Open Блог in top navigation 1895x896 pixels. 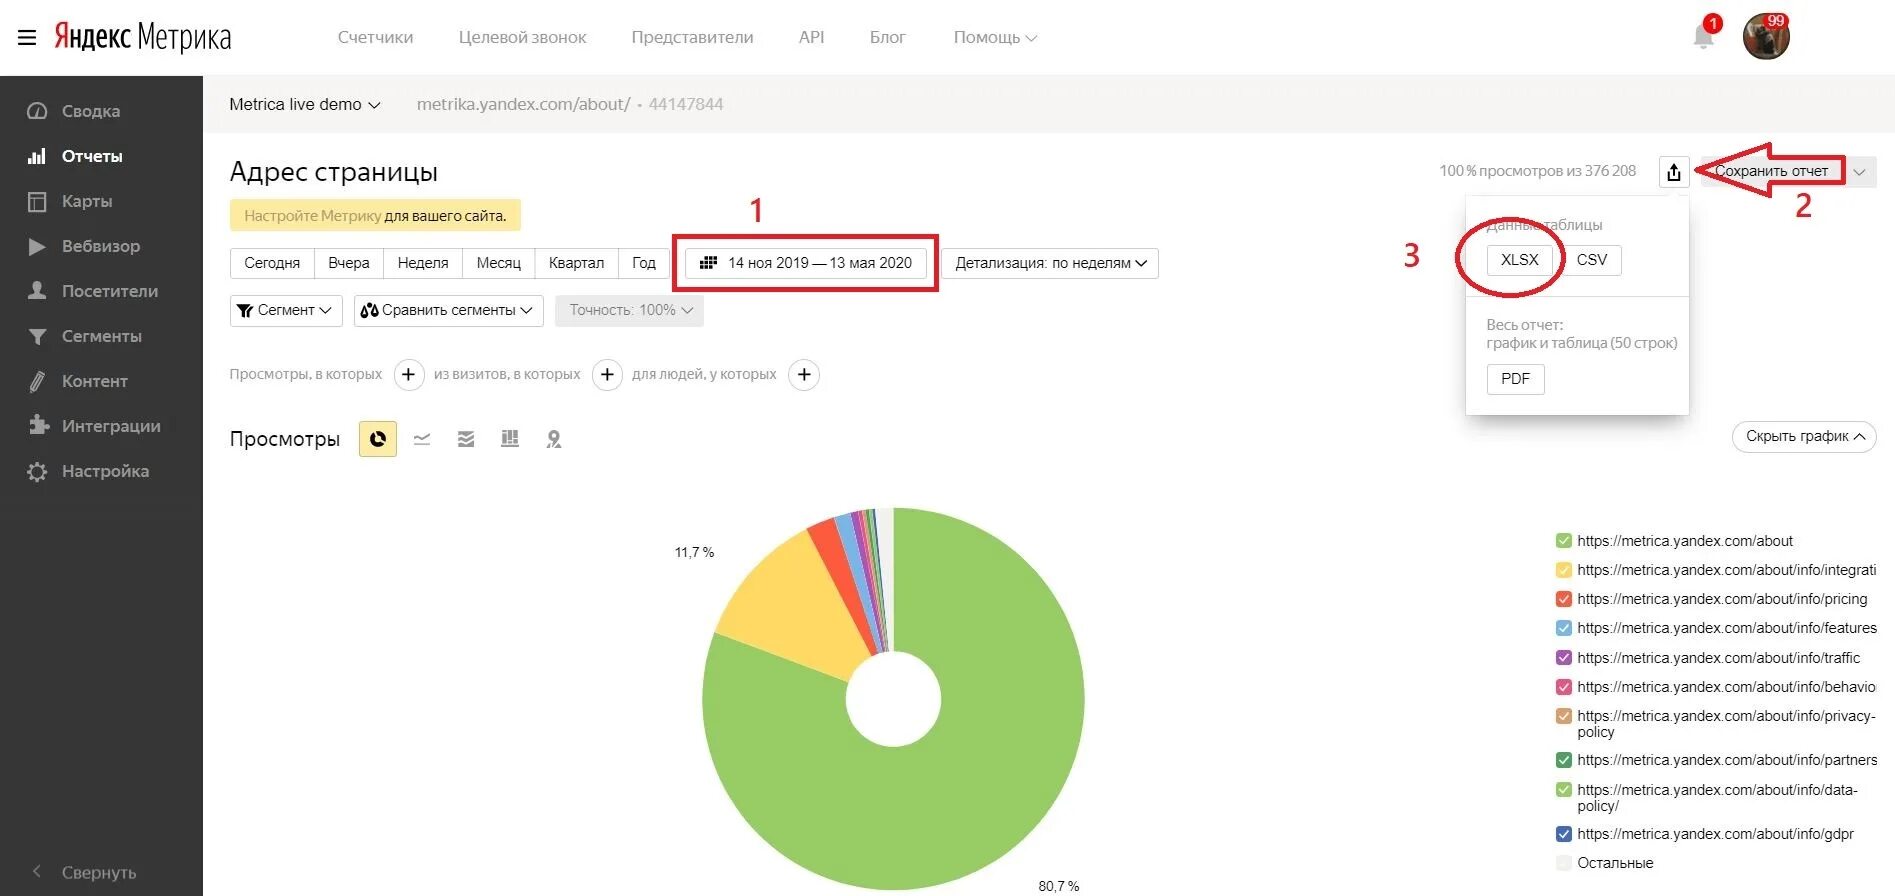point(887,37)
